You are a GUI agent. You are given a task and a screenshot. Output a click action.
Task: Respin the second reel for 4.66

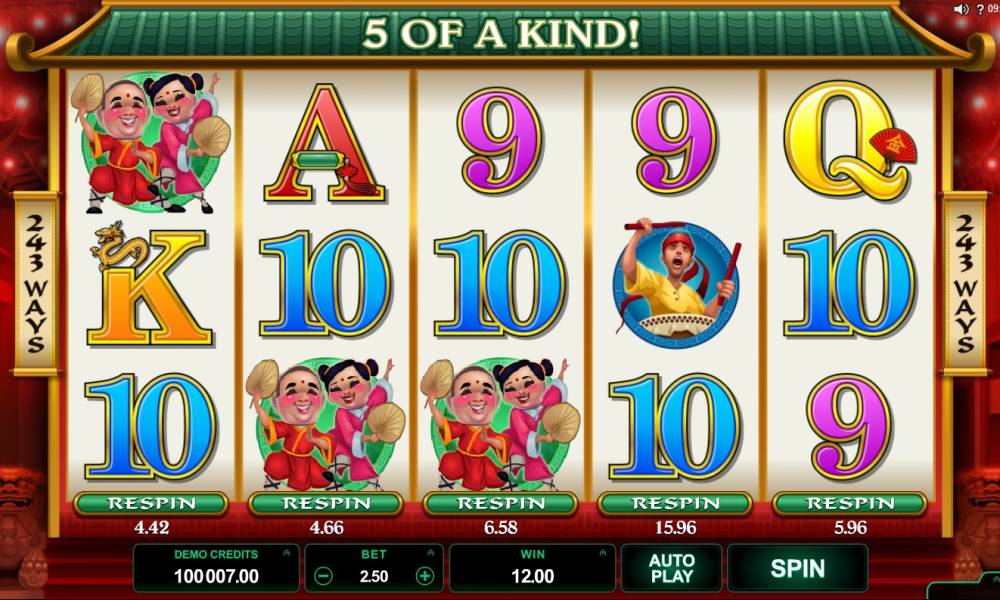coord(326,504)
